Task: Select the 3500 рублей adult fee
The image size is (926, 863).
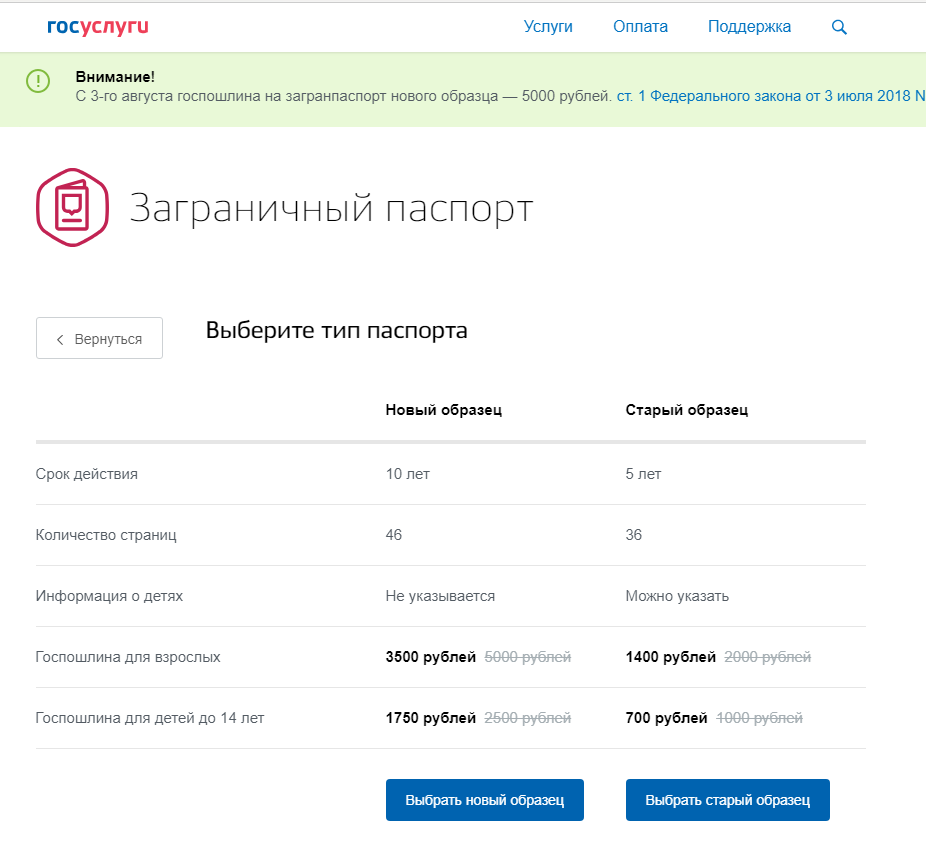Action: [x=430, y=657]
